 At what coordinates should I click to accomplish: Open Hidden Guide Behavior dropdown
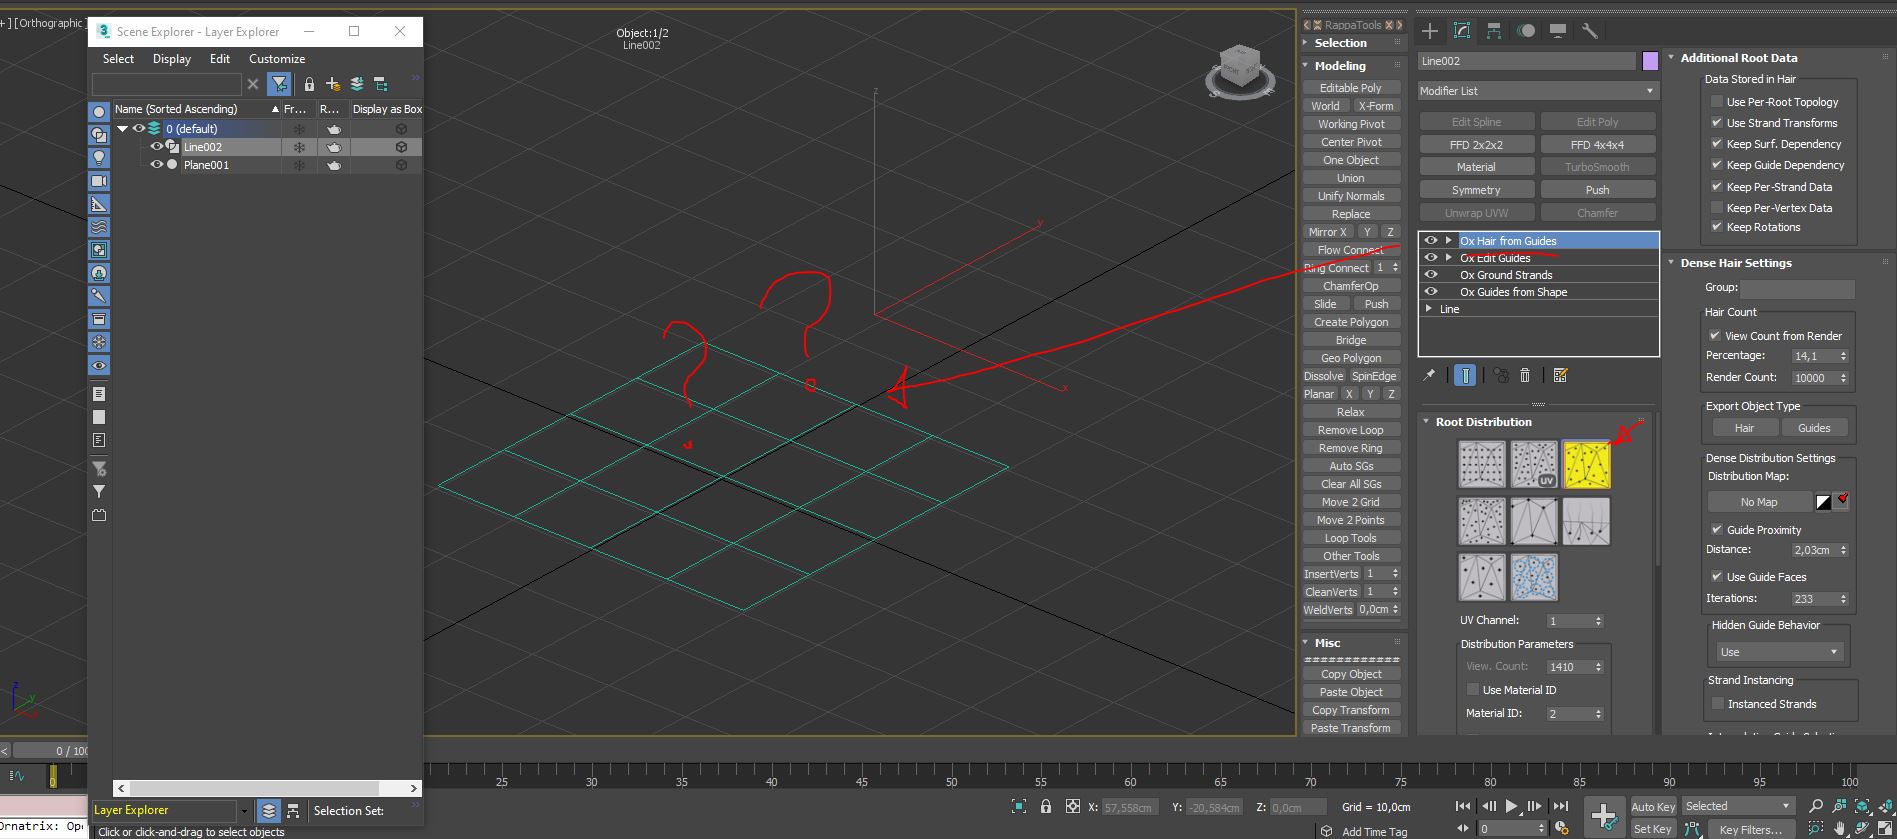pos(1778,652)
